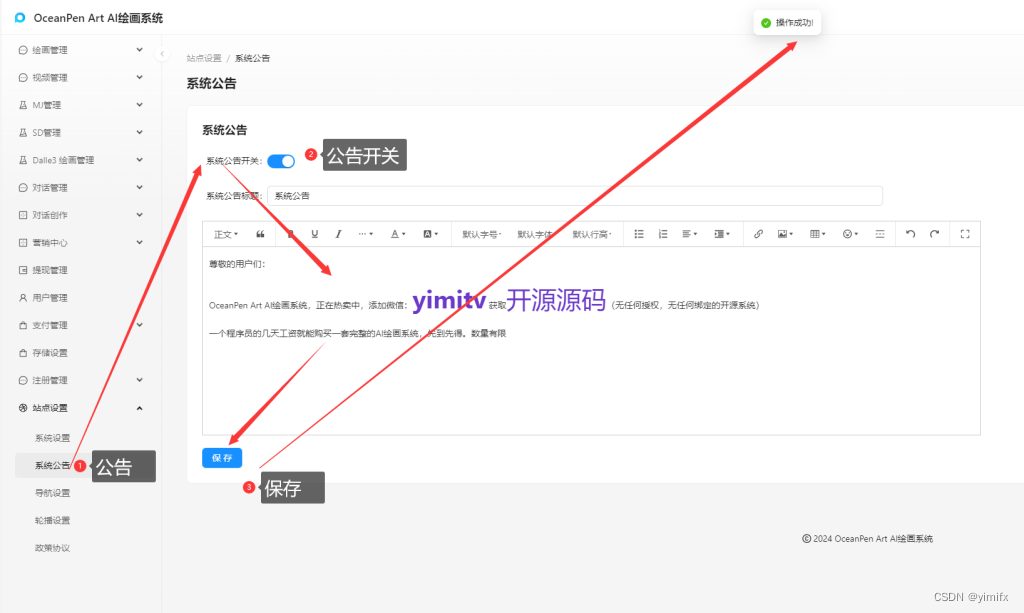Expand the Dalle3 绘画管理 chevron
1024x613 pixels.
click(x=139, y=160)
